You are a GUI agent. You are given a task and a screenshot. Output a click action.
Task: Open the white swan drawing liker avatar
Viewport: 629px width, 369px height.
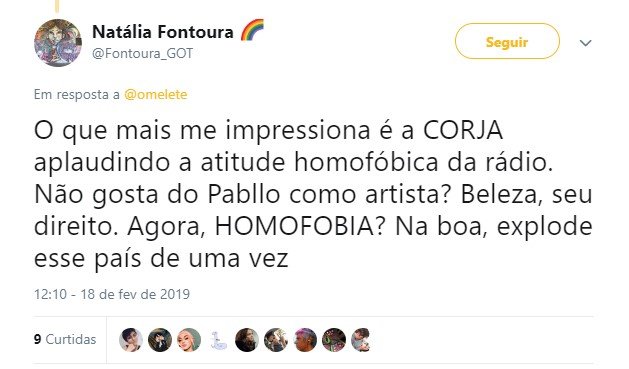click(x=218, y=340)
